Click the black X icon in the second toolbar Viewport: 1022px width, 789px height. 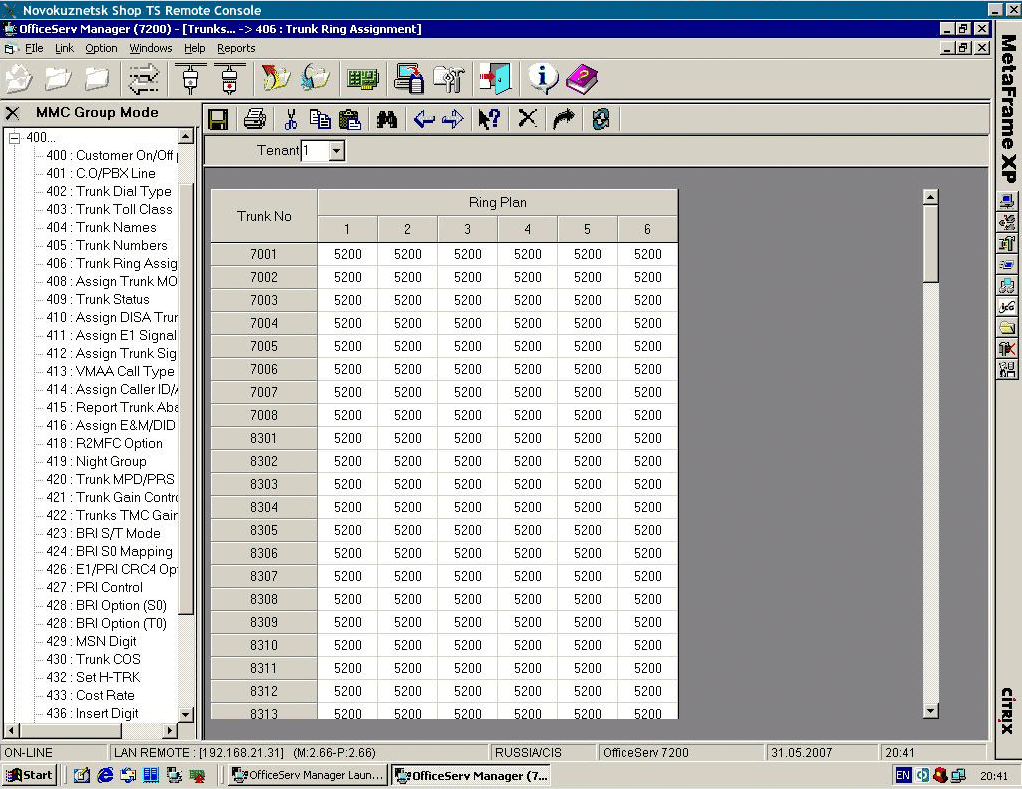pyautogui.click(x=527, y=119)
